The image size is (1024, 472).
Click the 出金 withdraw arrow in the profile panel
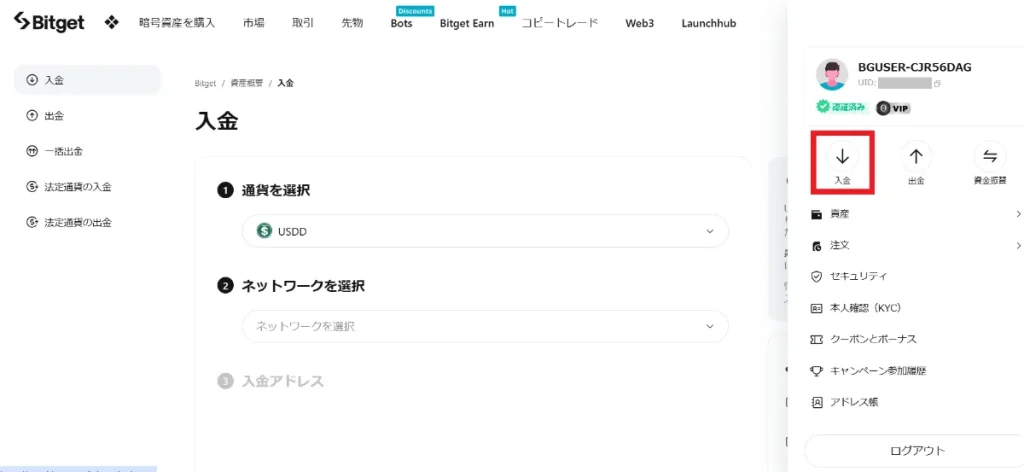(x=916, y=157)
